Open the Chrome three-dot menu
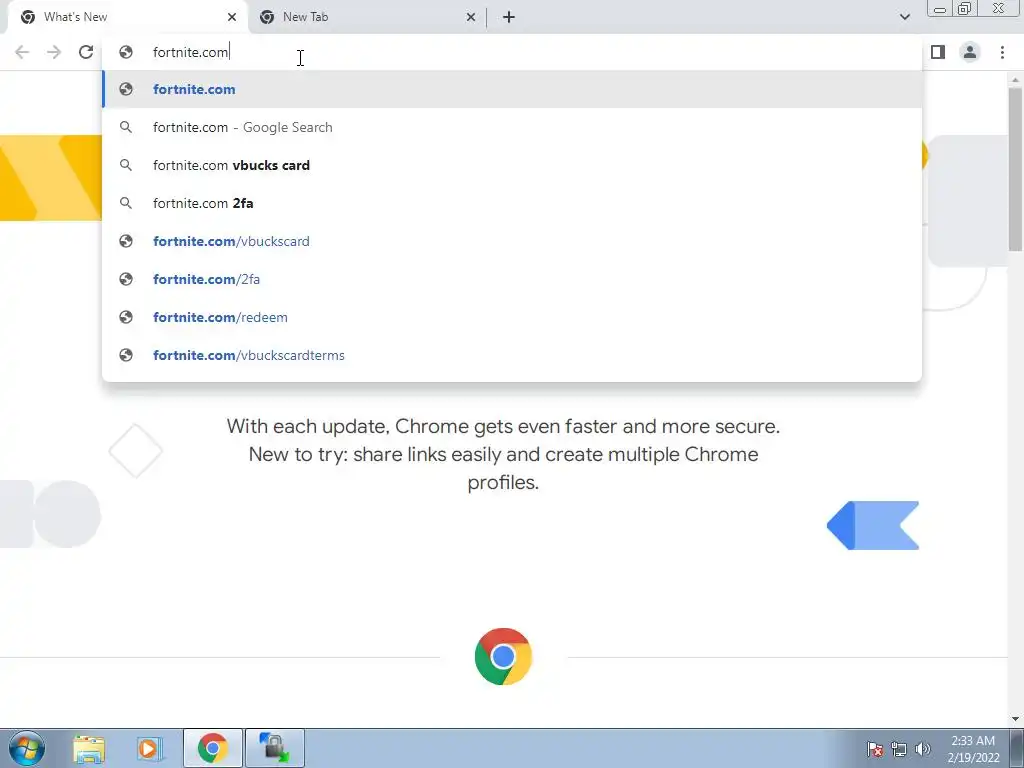The height and width of the screenshot is (768, 1024). pos(1002,52)
